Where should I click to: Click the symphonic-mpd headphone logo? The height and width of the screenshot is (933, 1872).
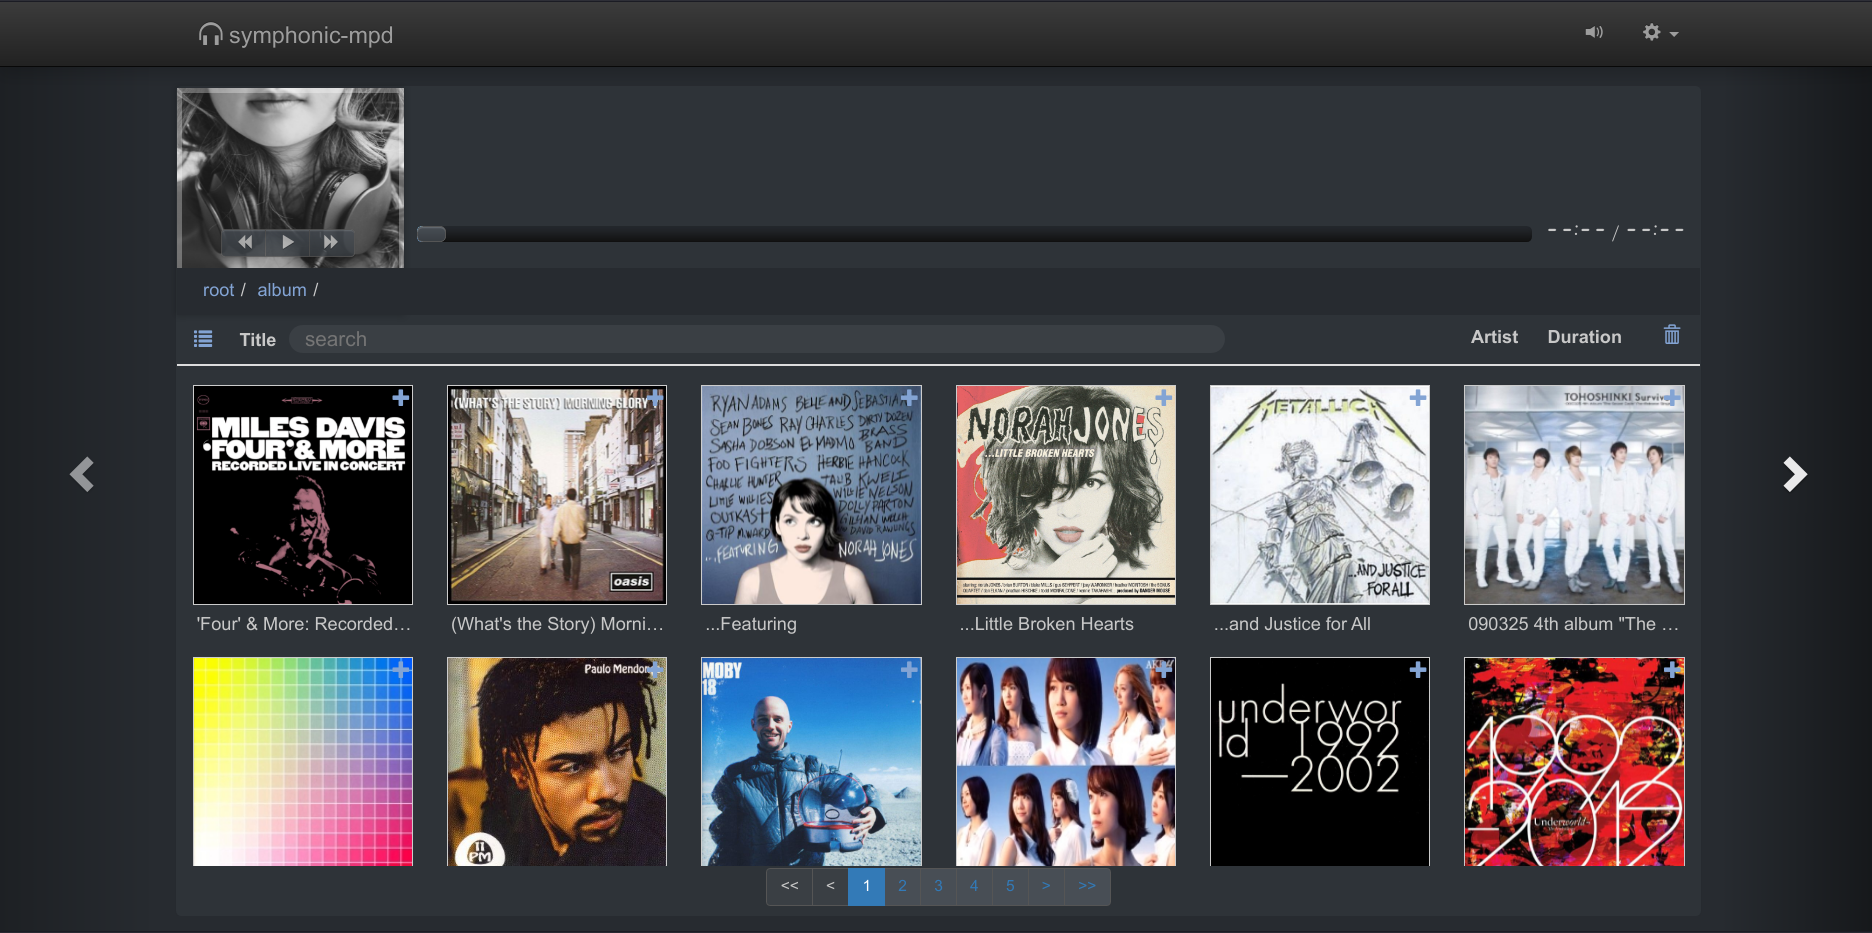point(296,35)
